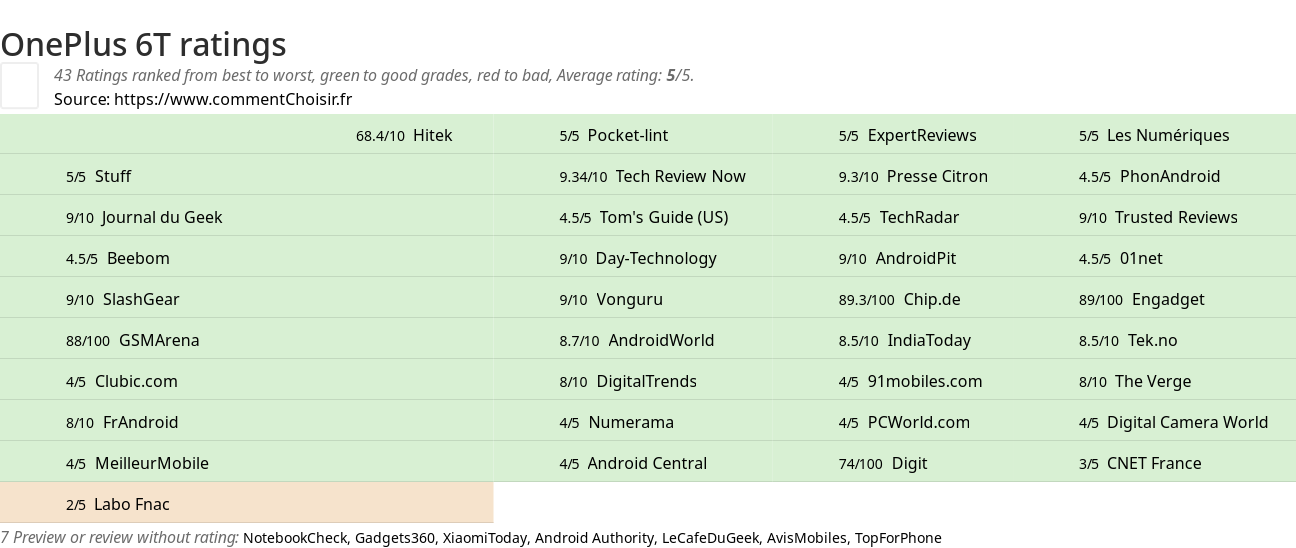Click the small logo thumbnail beside the subtitle

tap(19, 85)
